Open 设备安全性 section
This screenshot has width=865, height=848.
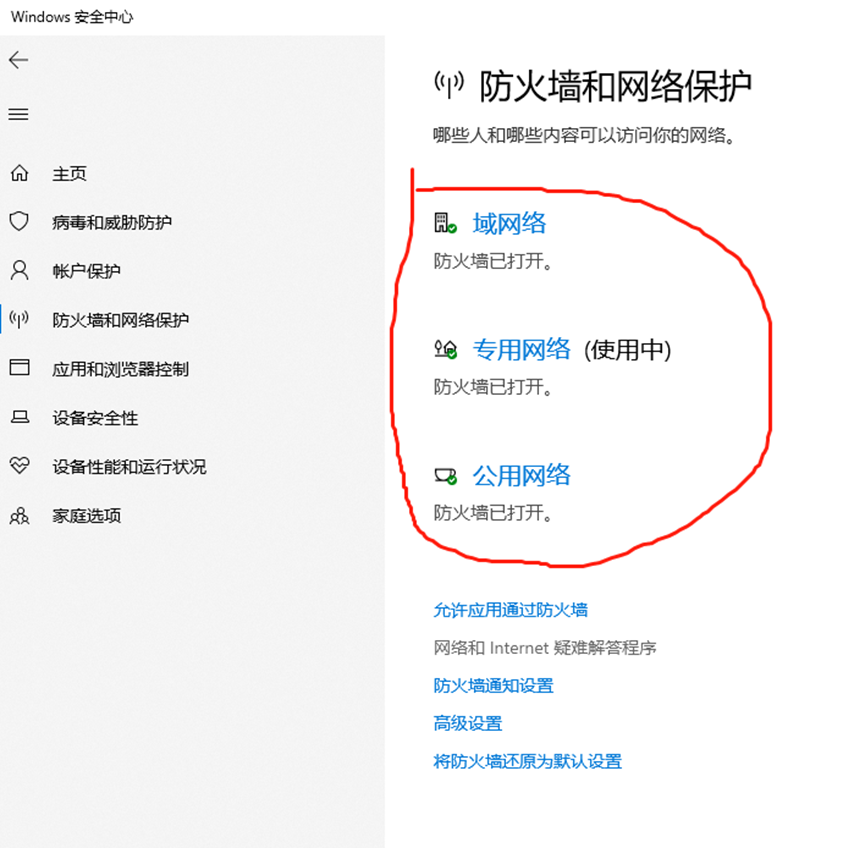[x=95, y=418]
